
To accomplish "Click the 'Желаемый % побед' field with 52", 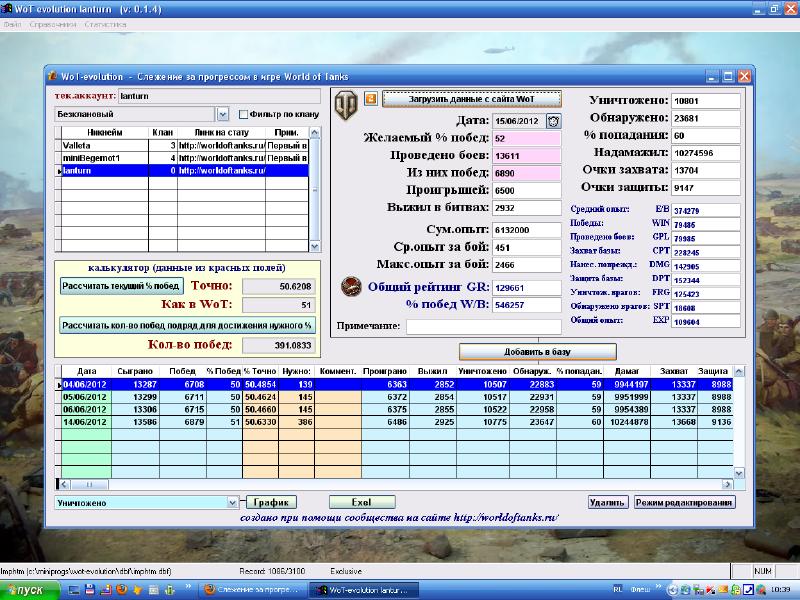I will pos(527,138).
